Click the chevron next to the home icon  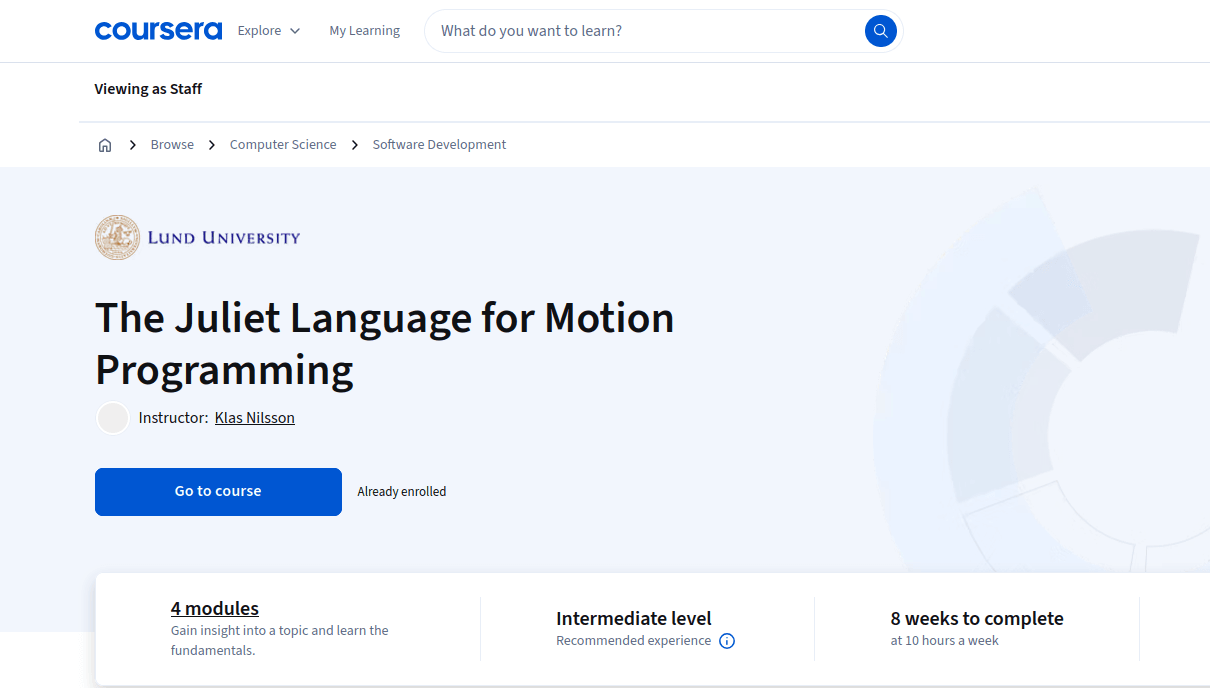click(132, 144)
